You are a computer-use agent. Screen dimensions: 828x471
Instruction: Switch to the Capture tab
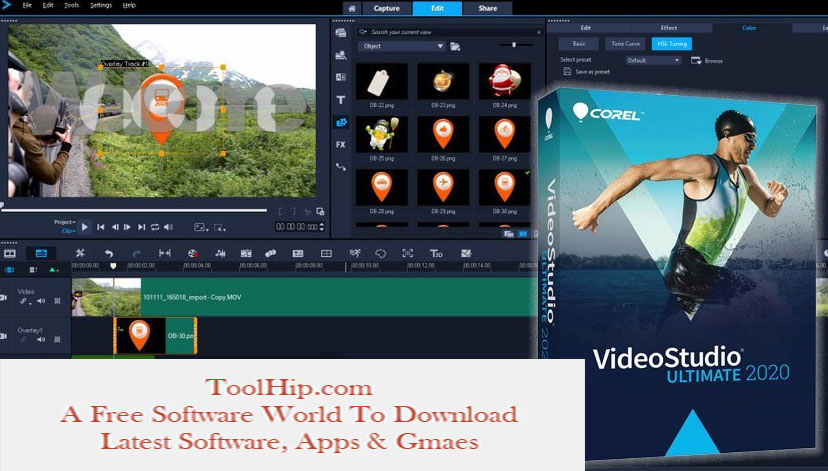[x=387, y=8]
